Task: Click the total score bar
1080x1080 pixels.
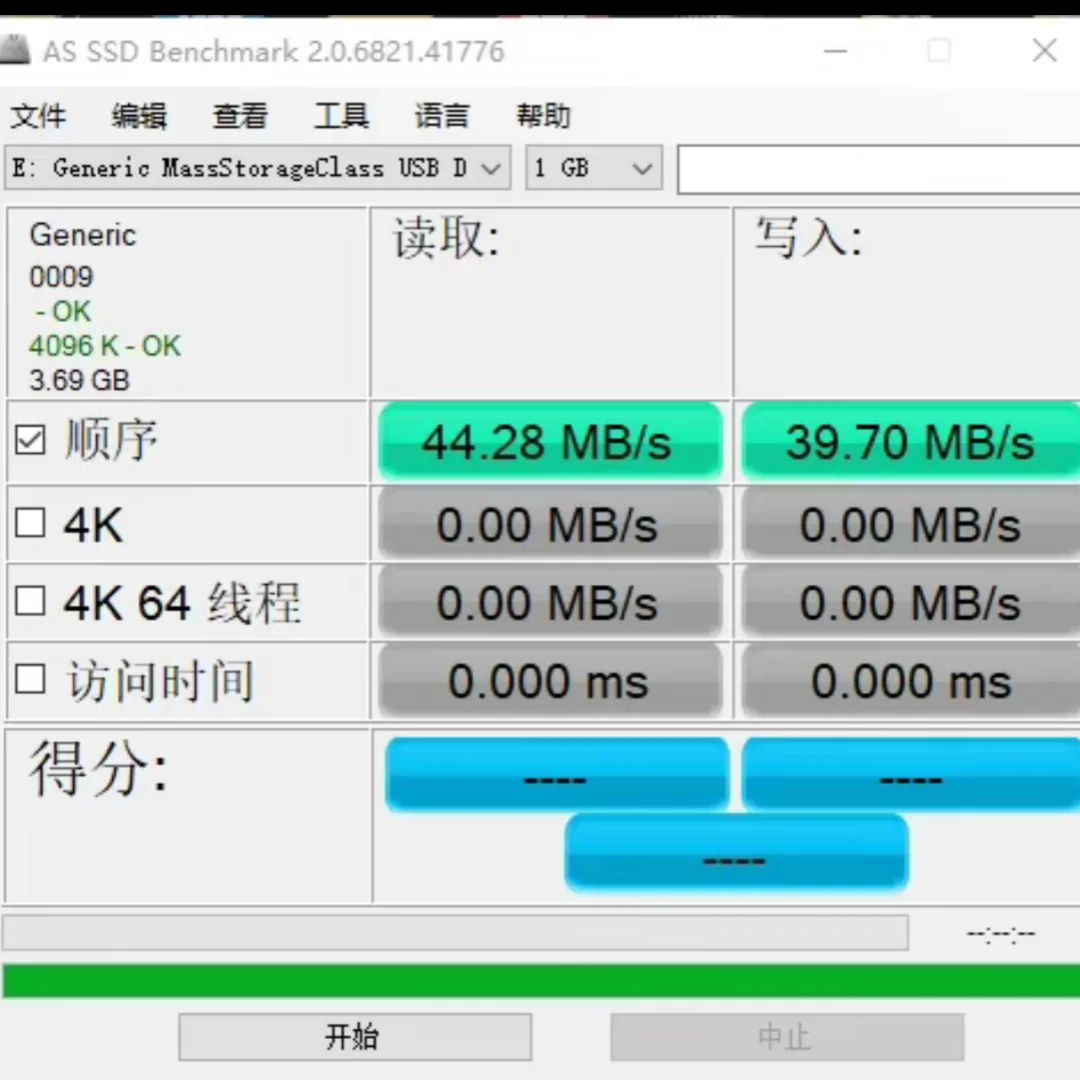Action: (x=736, y=853)
